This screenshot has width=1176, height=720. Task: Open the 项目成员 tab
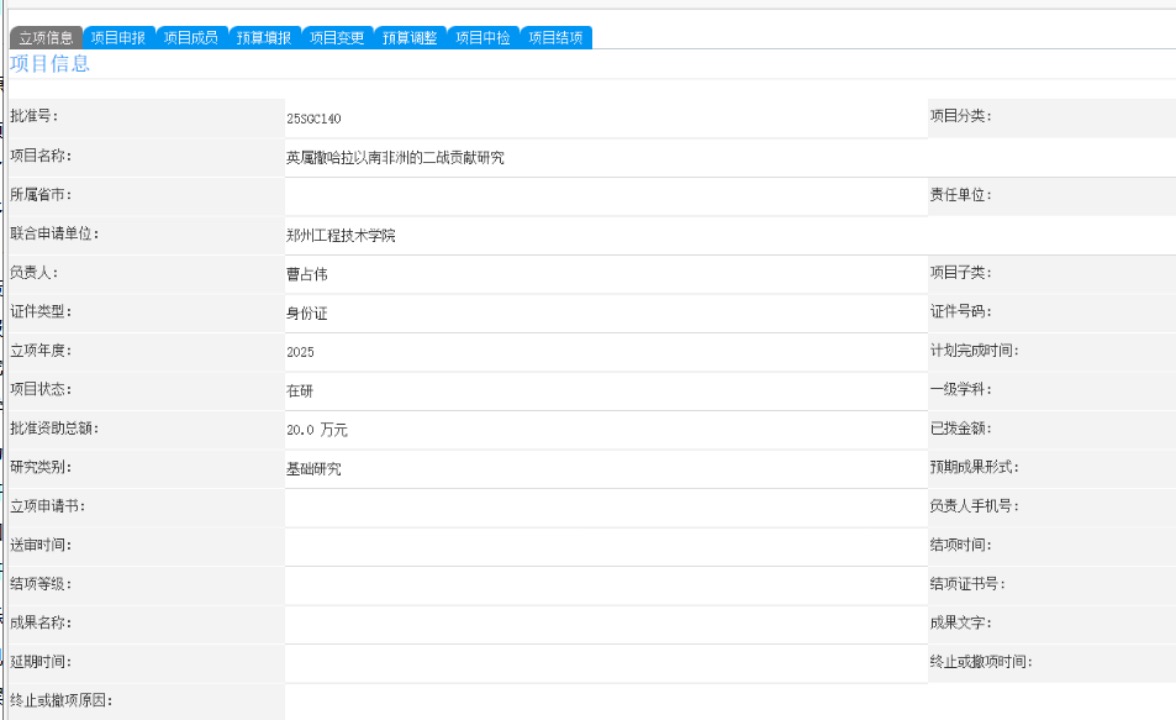coord(191,38)
